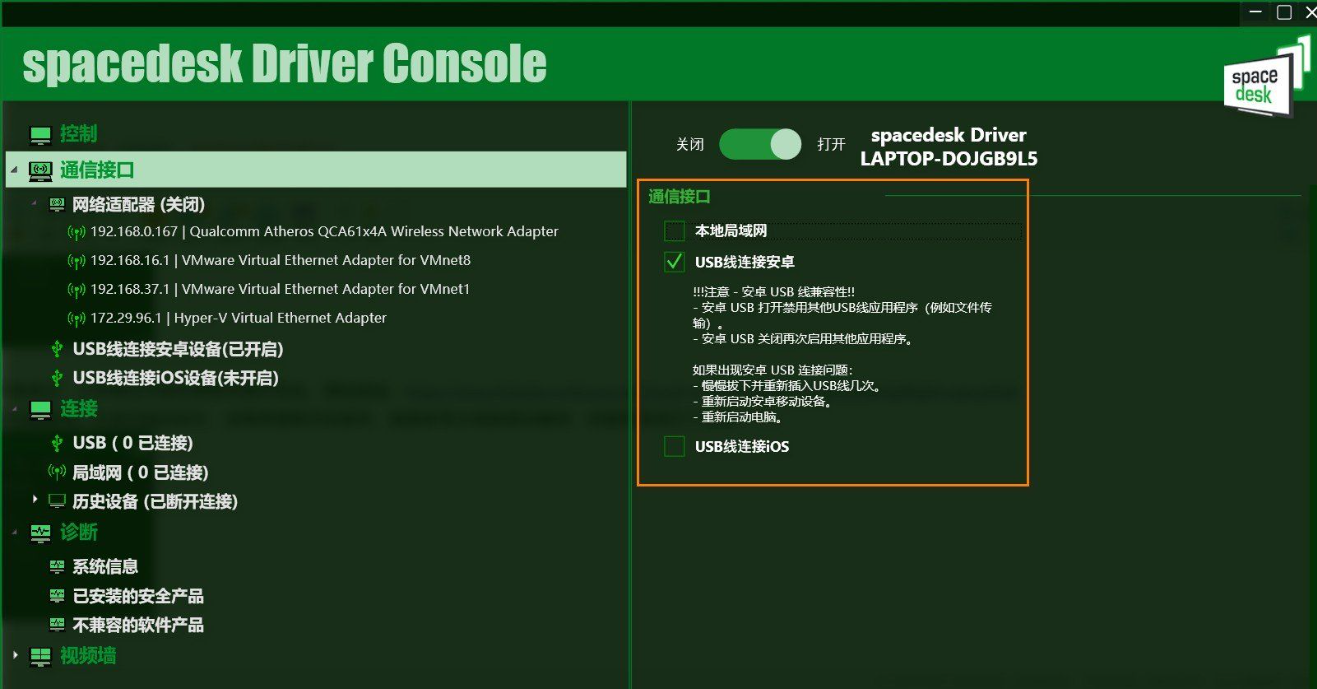Select Qualcomm Atheros QCA61x4A Wireless Network Adapter row
This screenshot has width=1317, height=689.
[x=324, y=232]
